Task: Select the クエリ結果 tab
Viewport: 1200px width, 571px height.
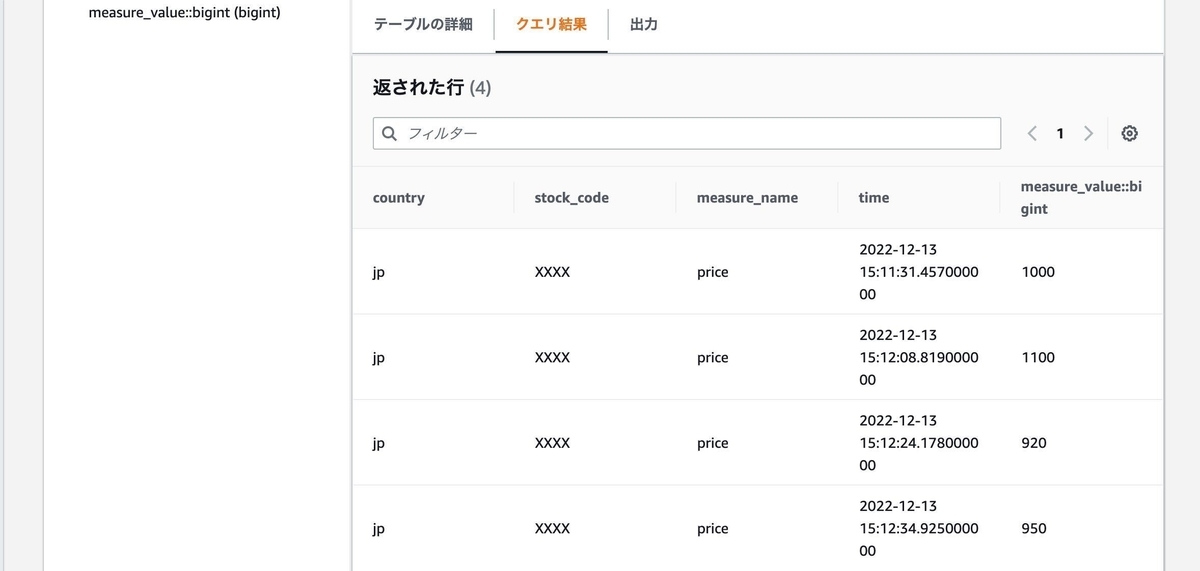Action: point(551,24)
